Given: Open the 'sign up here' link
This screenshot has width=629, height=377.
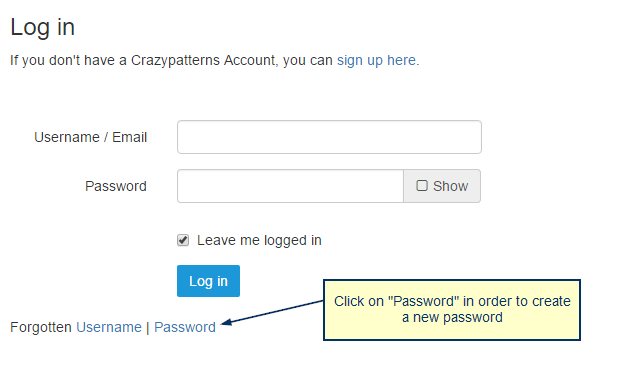Looking at the screenshot, I should 376,60.
